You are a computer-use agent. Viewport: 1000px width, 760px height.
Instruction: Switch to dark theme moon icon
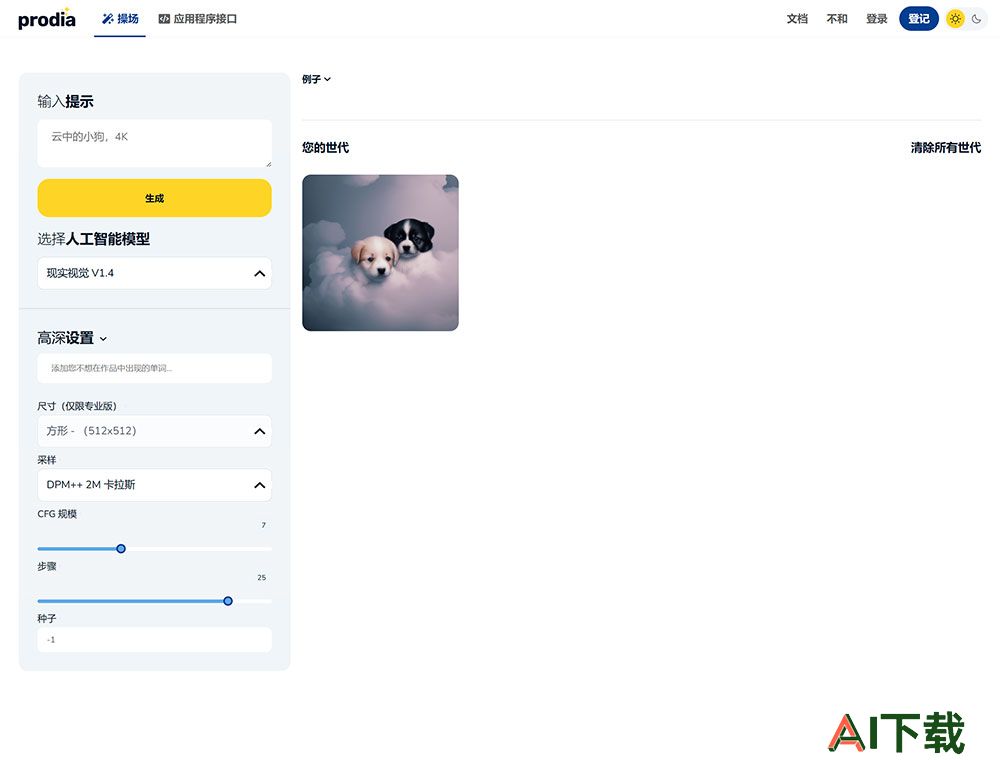coord(976,19)
